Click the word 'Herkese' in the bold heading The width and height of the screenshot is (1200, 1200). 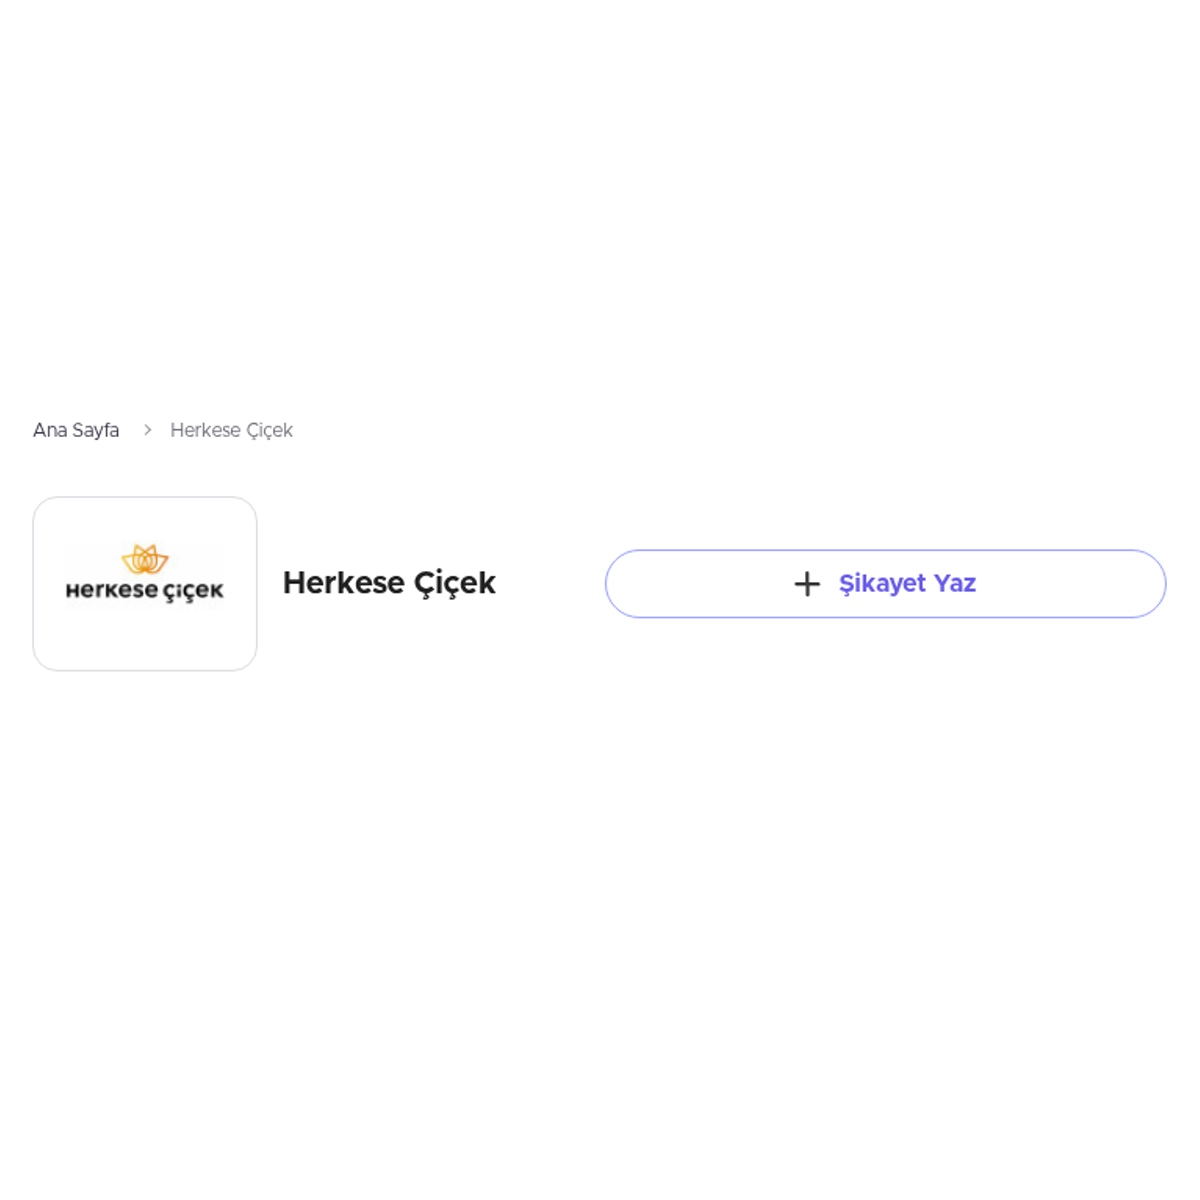click(343, 583)
